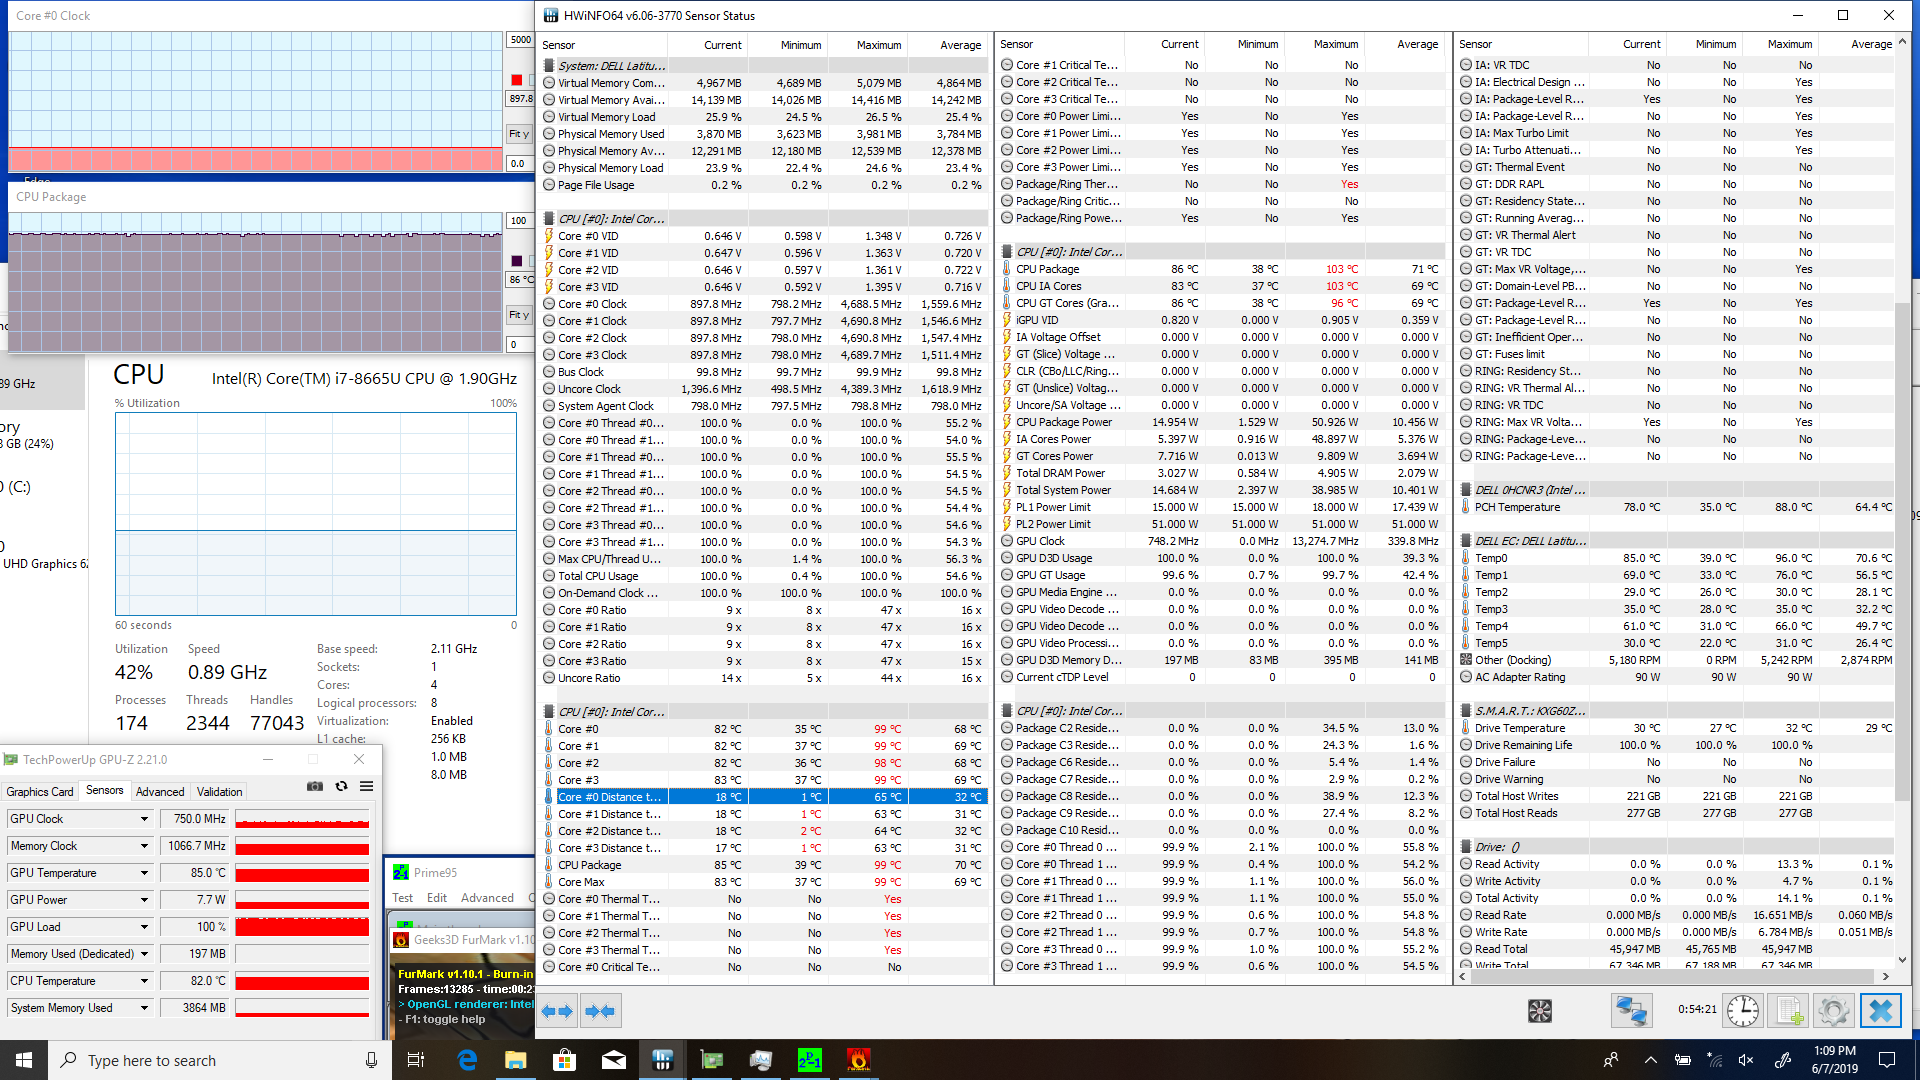1920x1080 pixels.
Task: Open Memory Used (Dedicated) dropdown
Action: coord(144,954)
